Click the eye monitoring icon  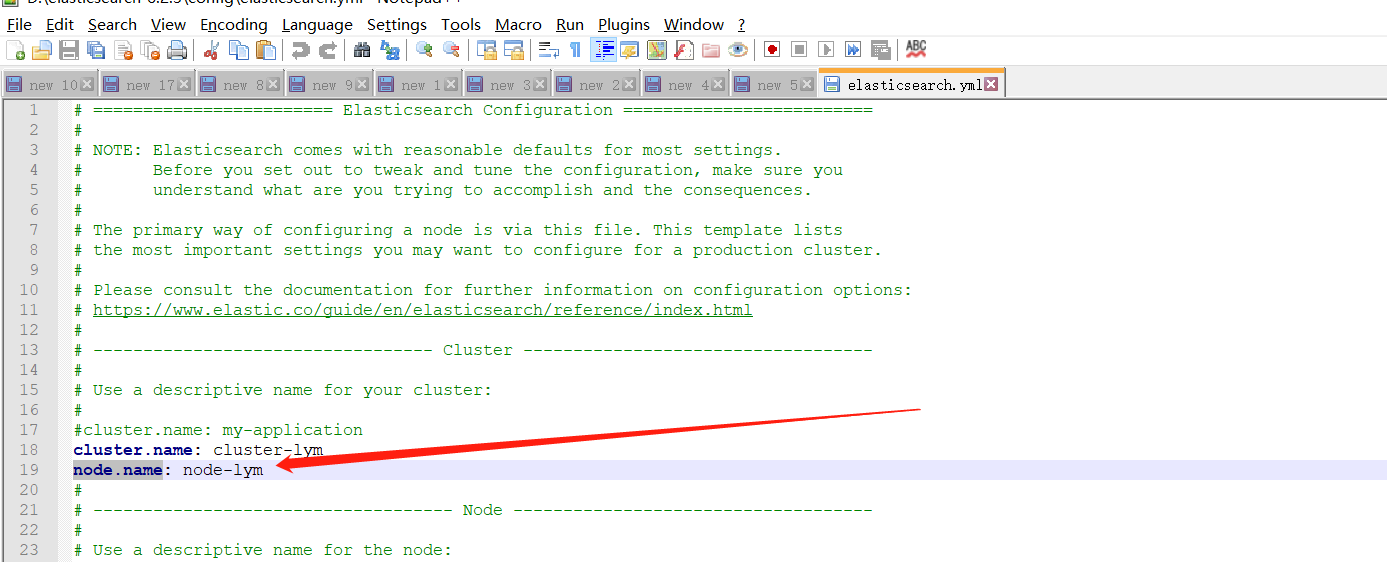click(x=738, y=49)
